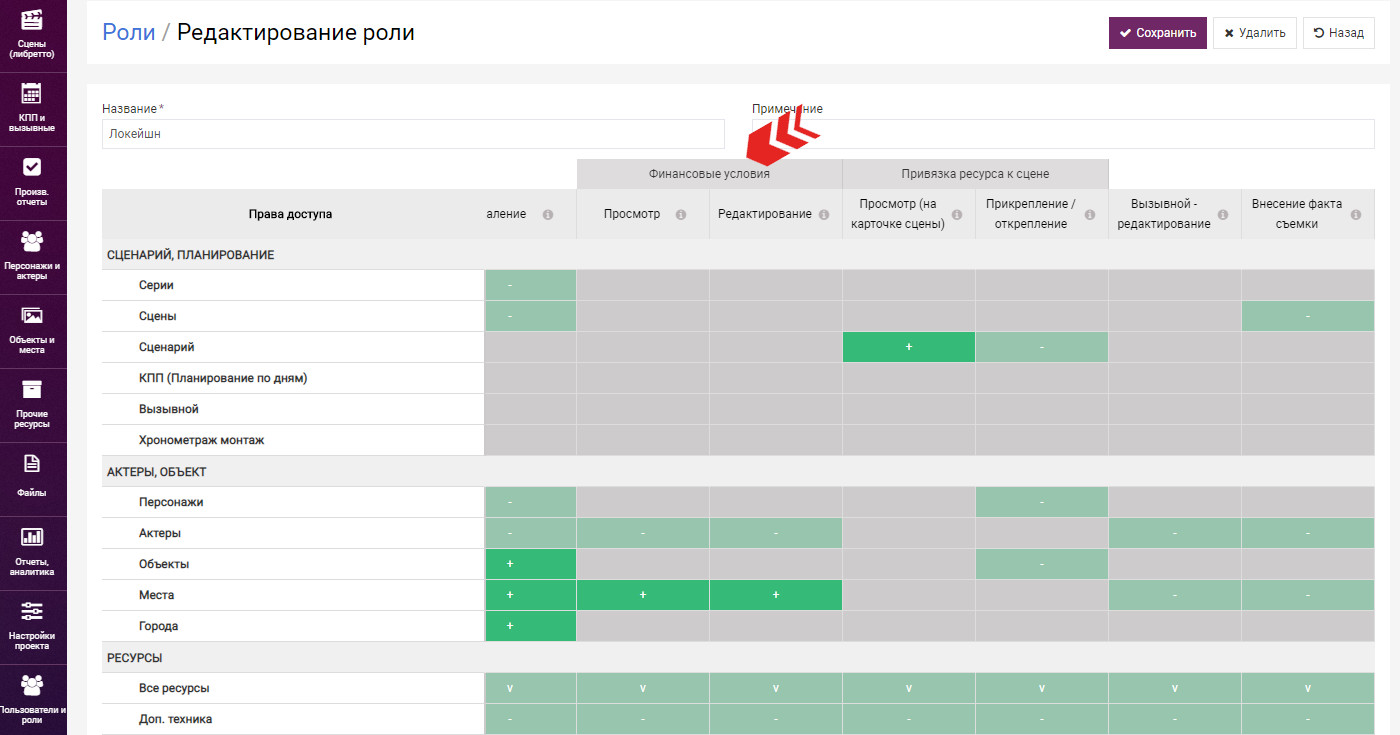Open Пользователи и роли sidebar section
The width and height of the screenshot is (1400, 735).
[x=33, y=700]
